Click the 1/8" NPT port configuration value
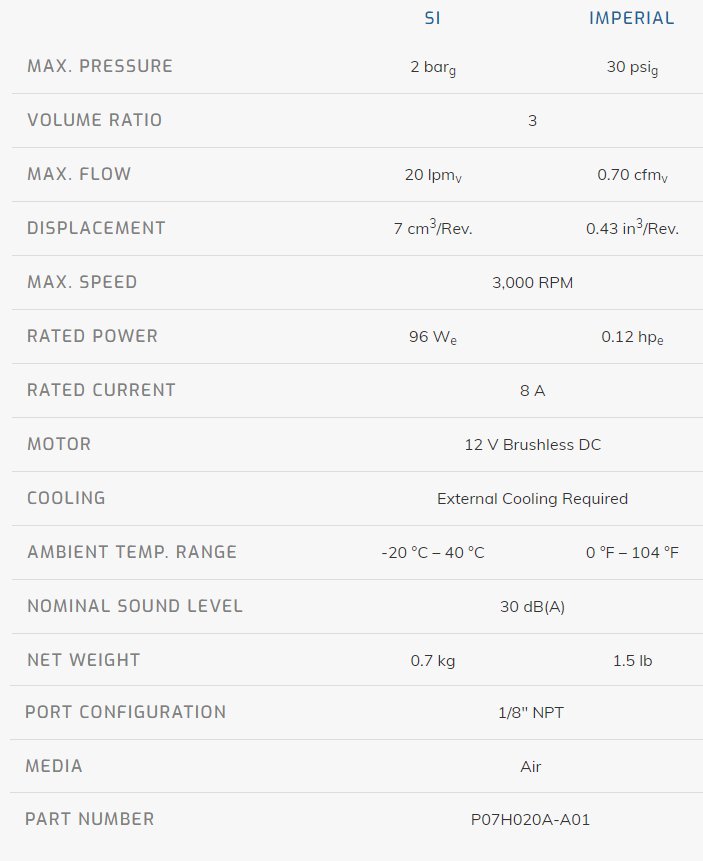The height and width of the screenshot is (861, 703). (532, 713)
